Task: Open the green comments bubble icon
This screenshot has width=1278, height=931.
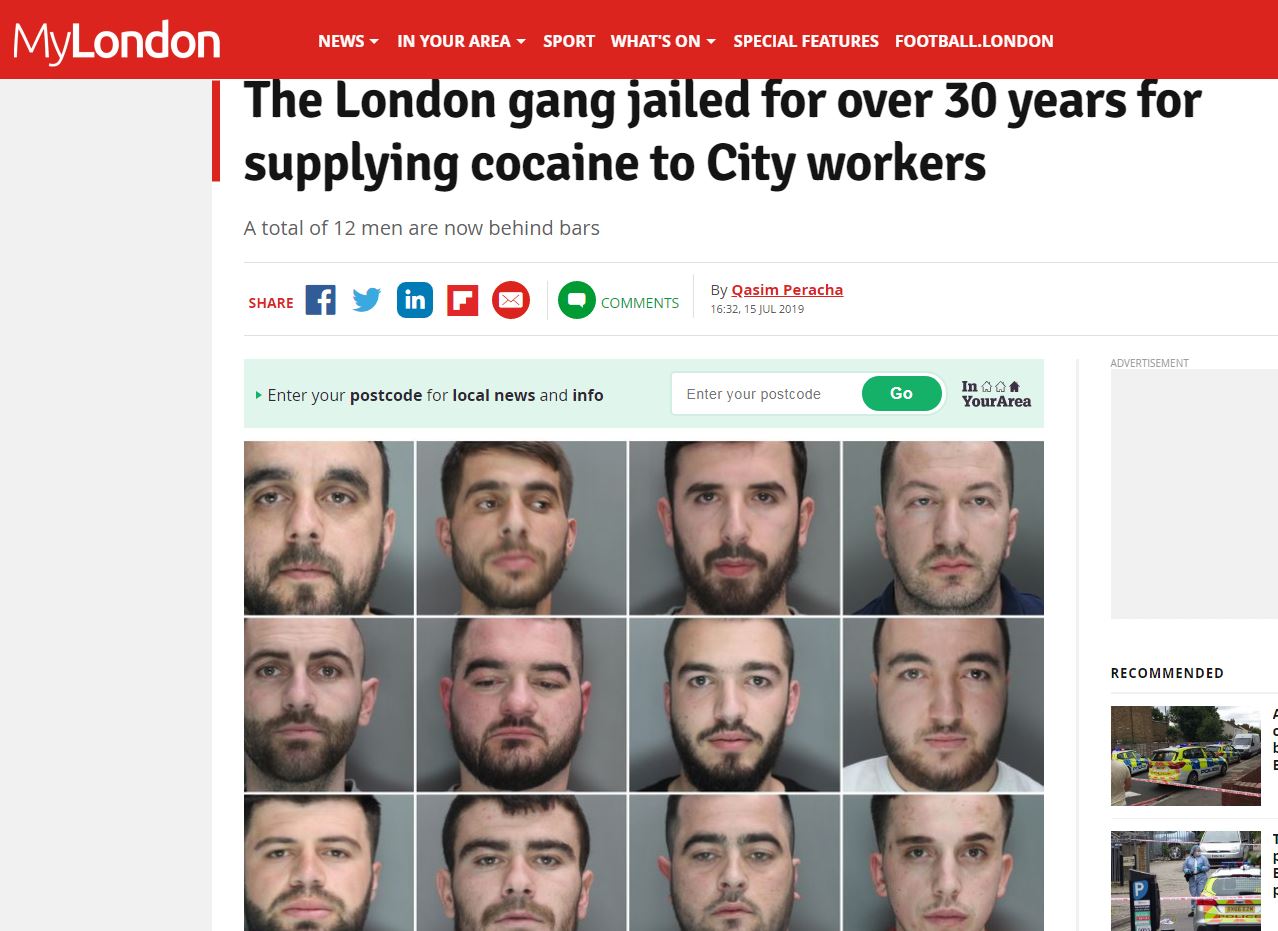Action: [x=577, y=300]
